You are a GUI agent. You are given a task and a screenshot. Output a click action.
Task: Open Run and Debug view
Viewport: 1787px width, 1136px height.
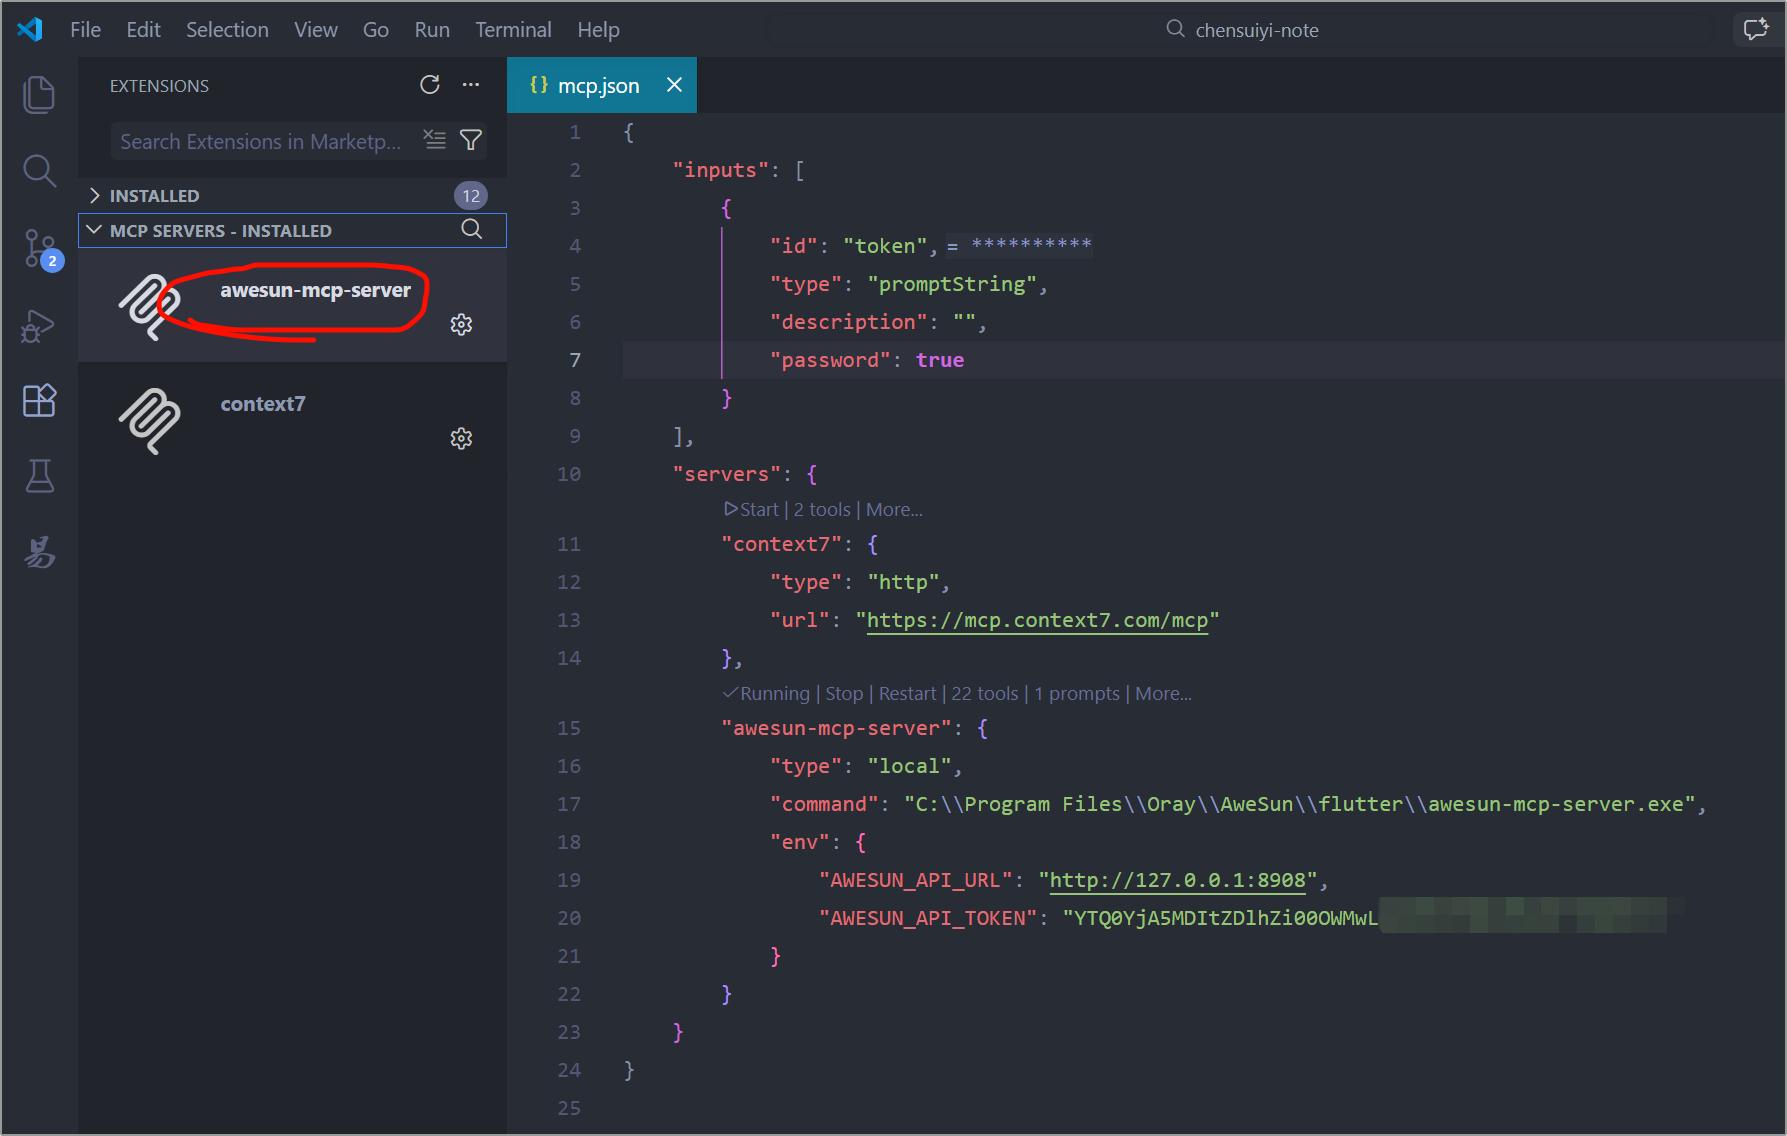pos(39,325)
